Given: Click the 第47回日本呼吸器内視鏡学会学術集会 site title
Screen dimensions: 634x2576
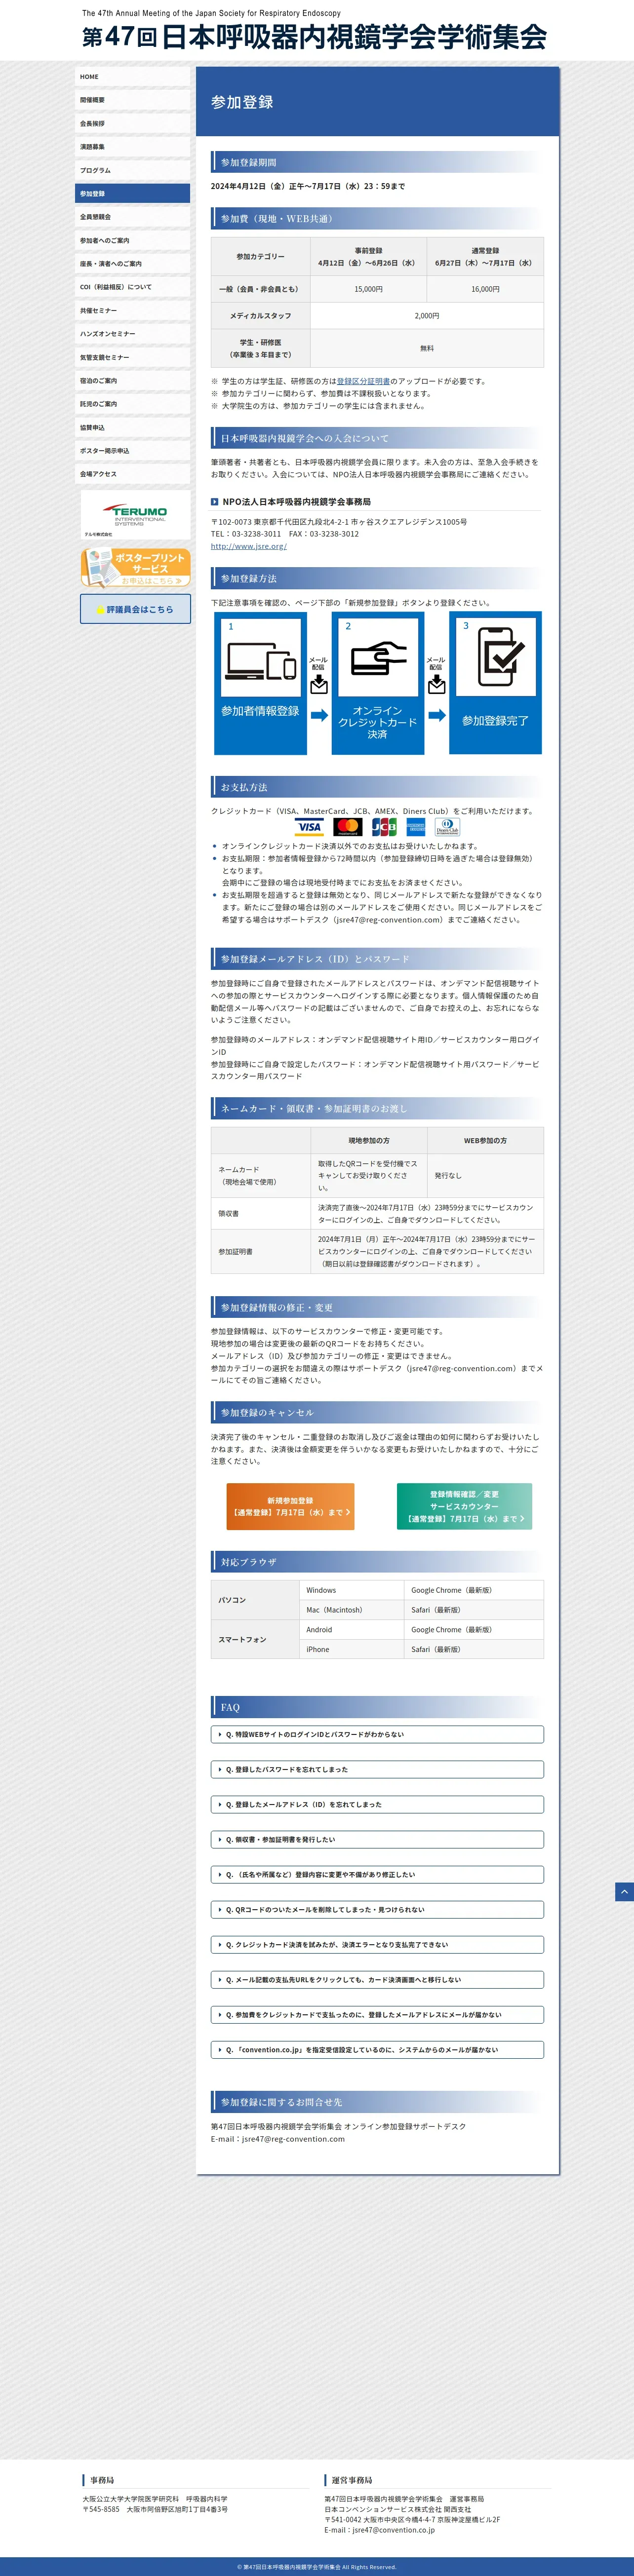Looking at the screenshot, I should point(314,37).
